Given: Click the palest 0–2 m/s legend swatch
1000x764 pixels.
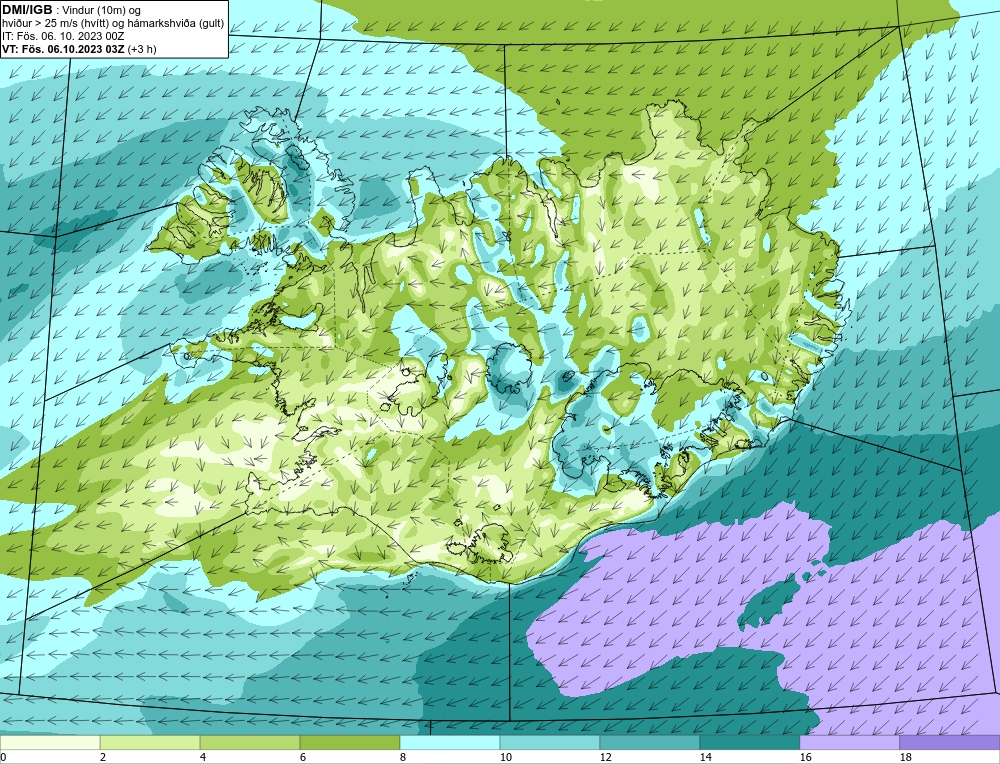Looking at the screenshot, I should coord(50,743).
